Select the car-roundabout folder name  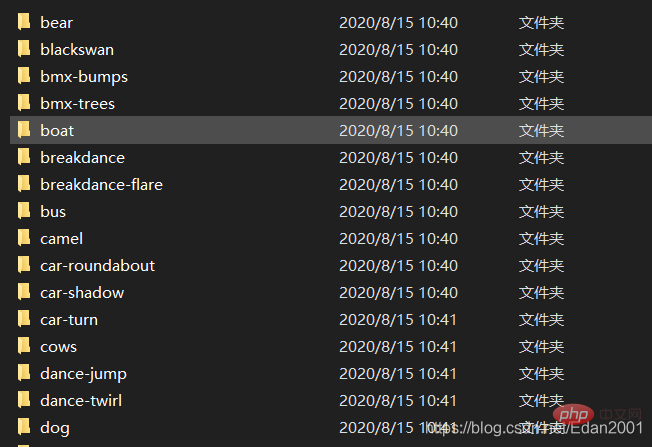[x=98, y=266]
